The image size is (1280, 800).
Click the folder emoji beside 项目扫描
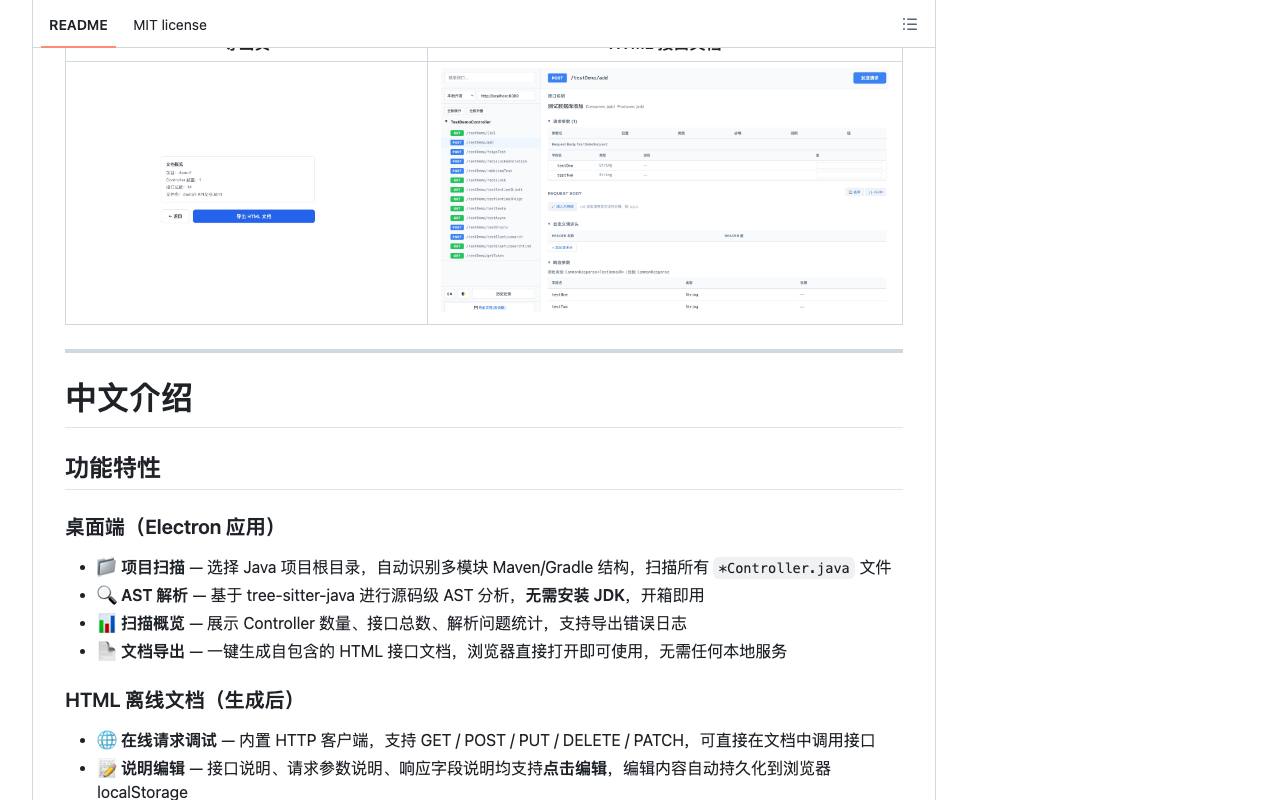click(x=106, y=567)
